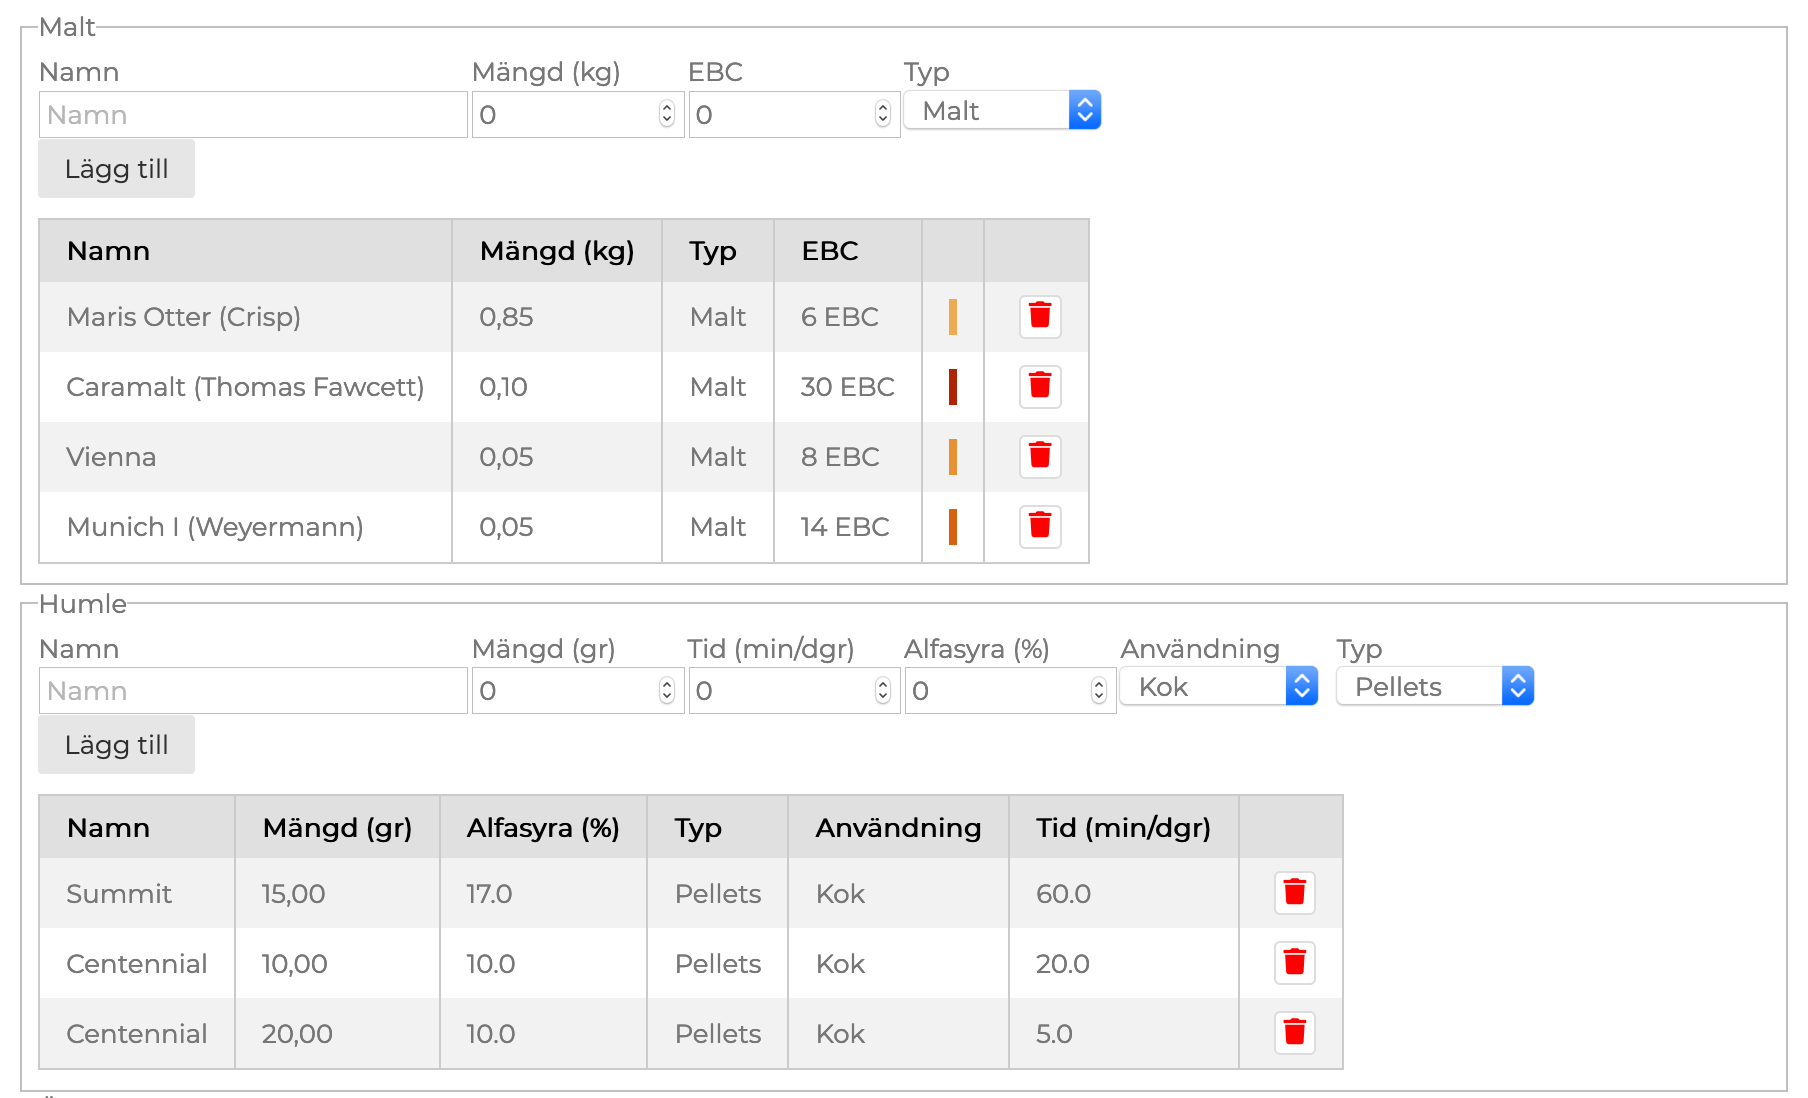Remove Munich I (Weyermann) with trash icon
This screenshot has height=1098, width=1808.
click(x=1040, y=526)
